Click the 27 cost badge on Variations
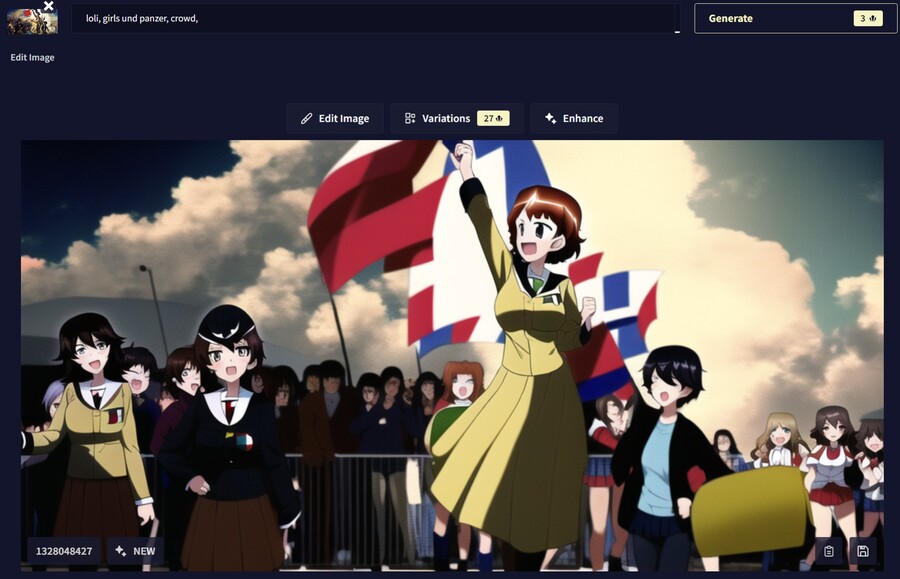The height and width of the screenshot is (579, 900). point(493,118)
